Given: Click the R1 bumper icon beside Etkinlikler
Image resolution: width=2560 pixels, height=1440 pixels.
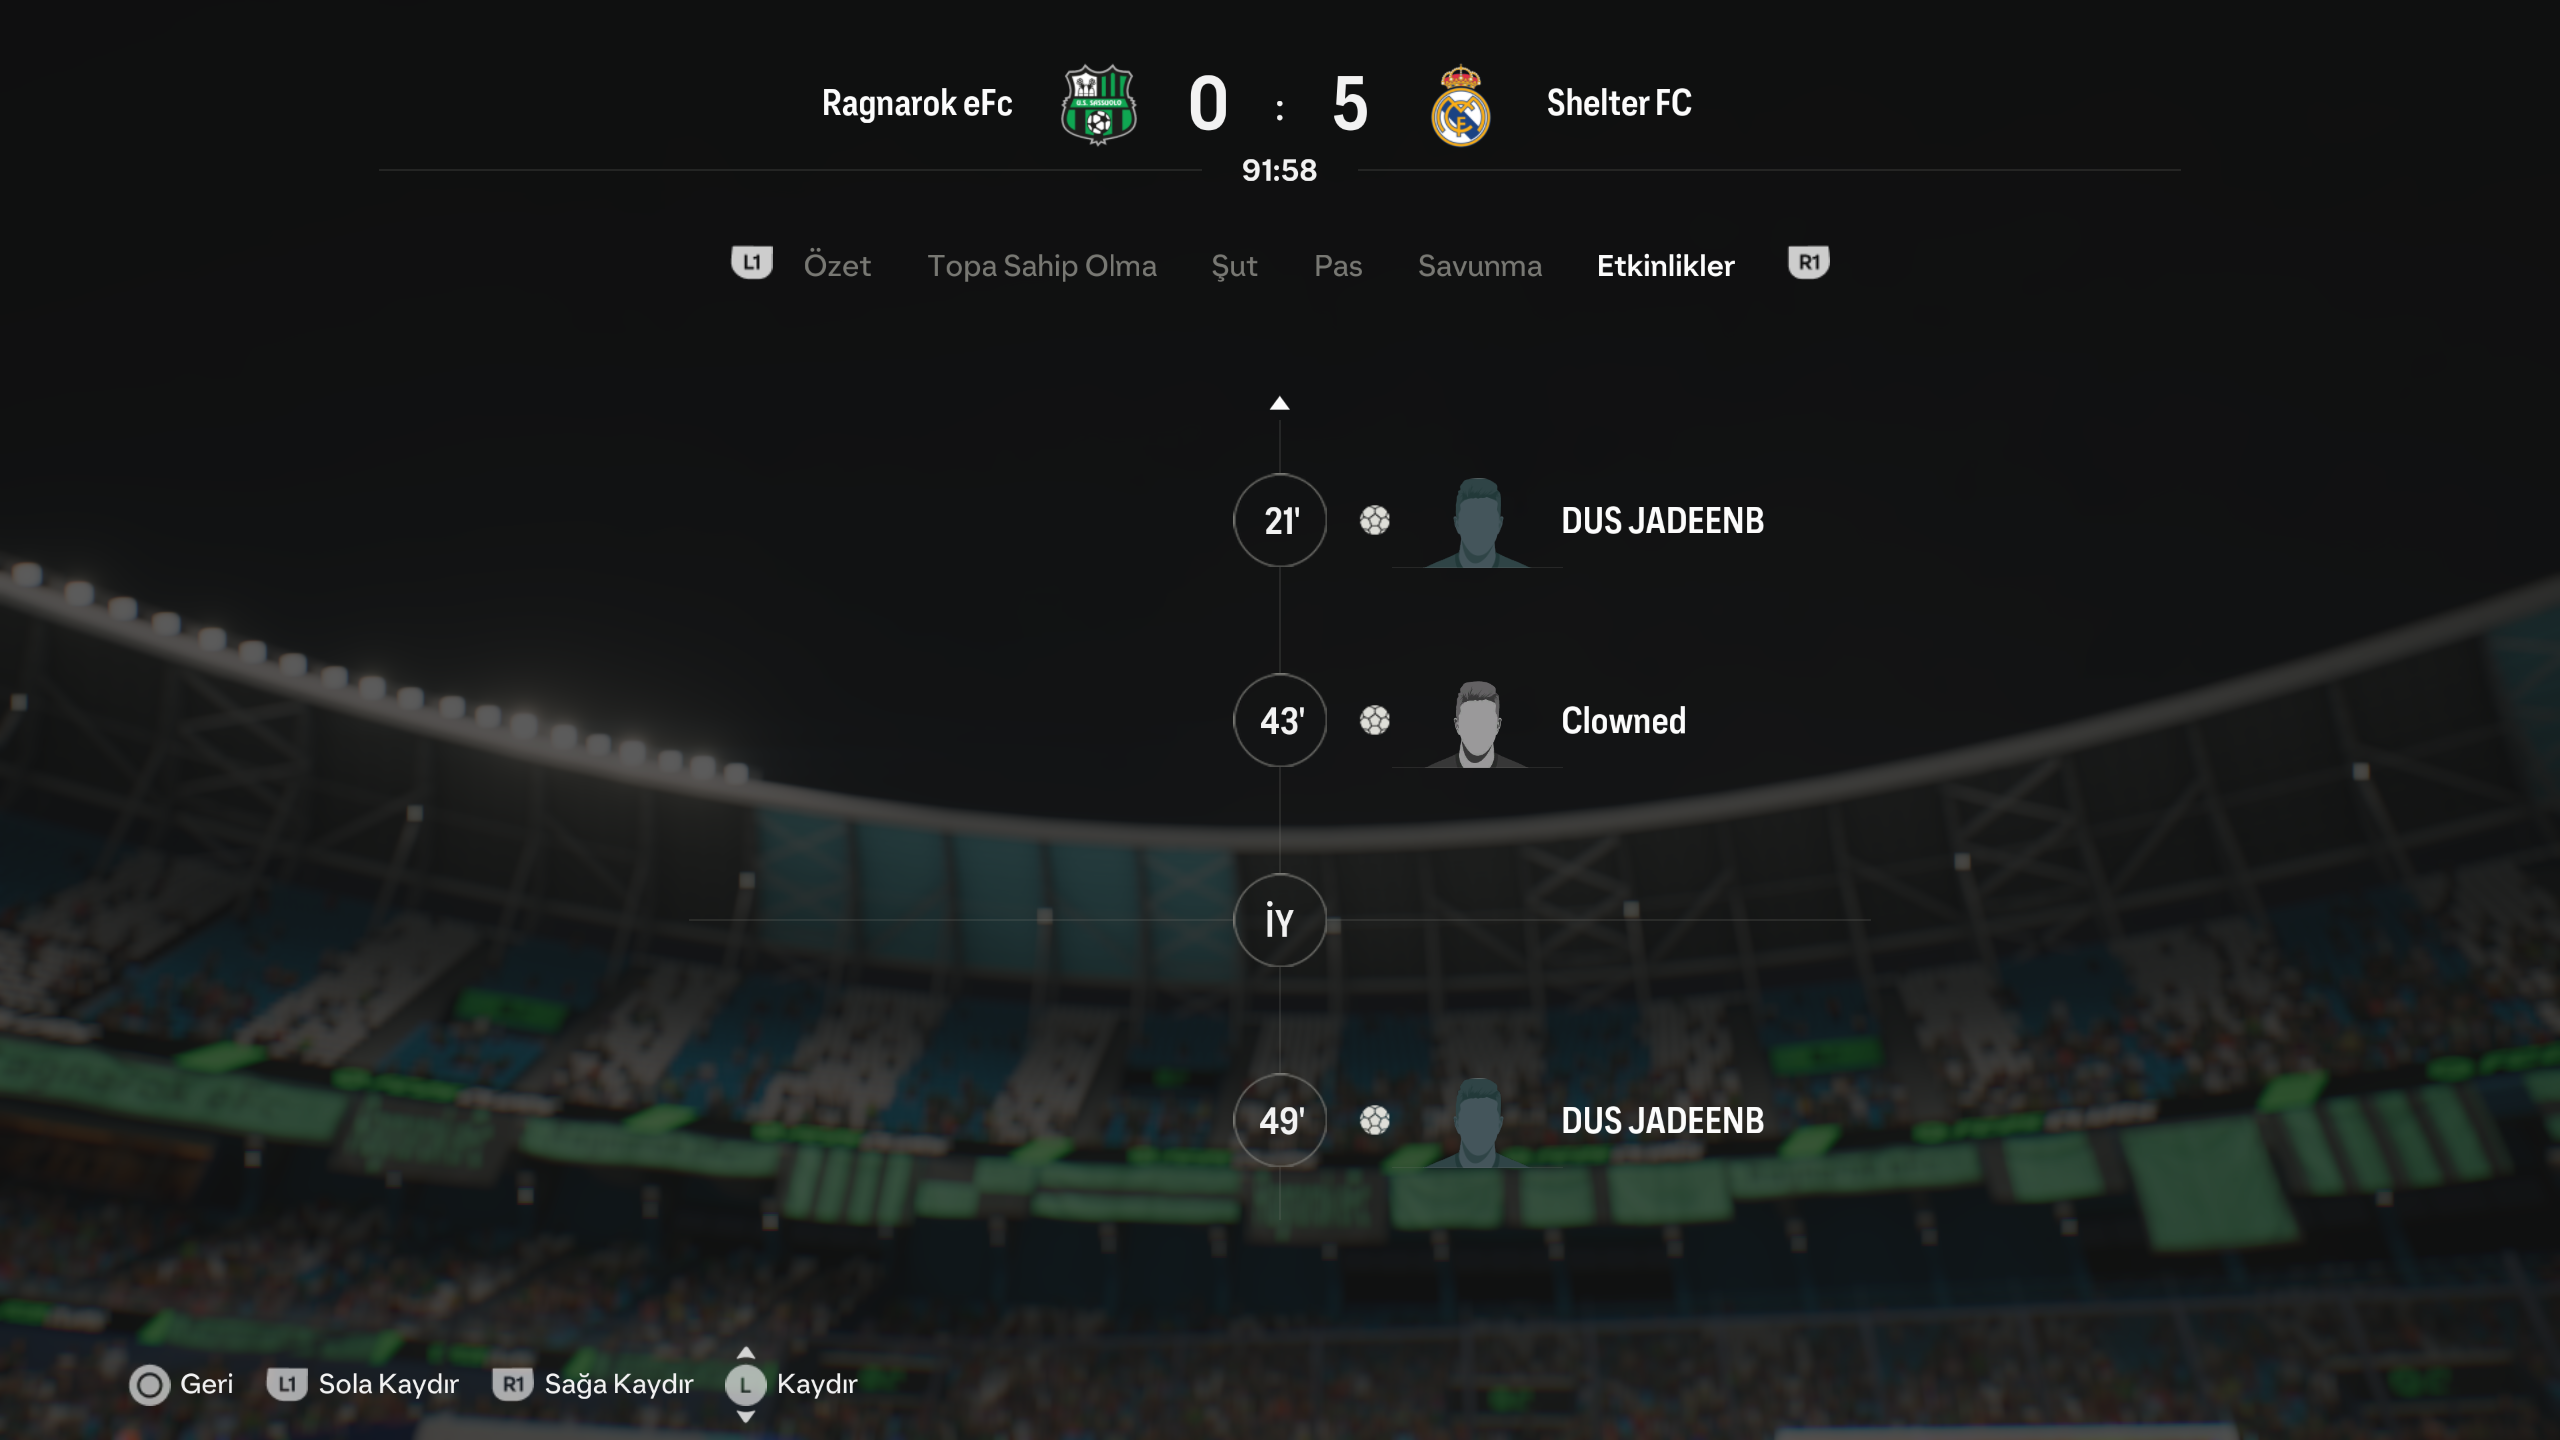Looking at the screenshot, I should click(x=1808, y=263).
